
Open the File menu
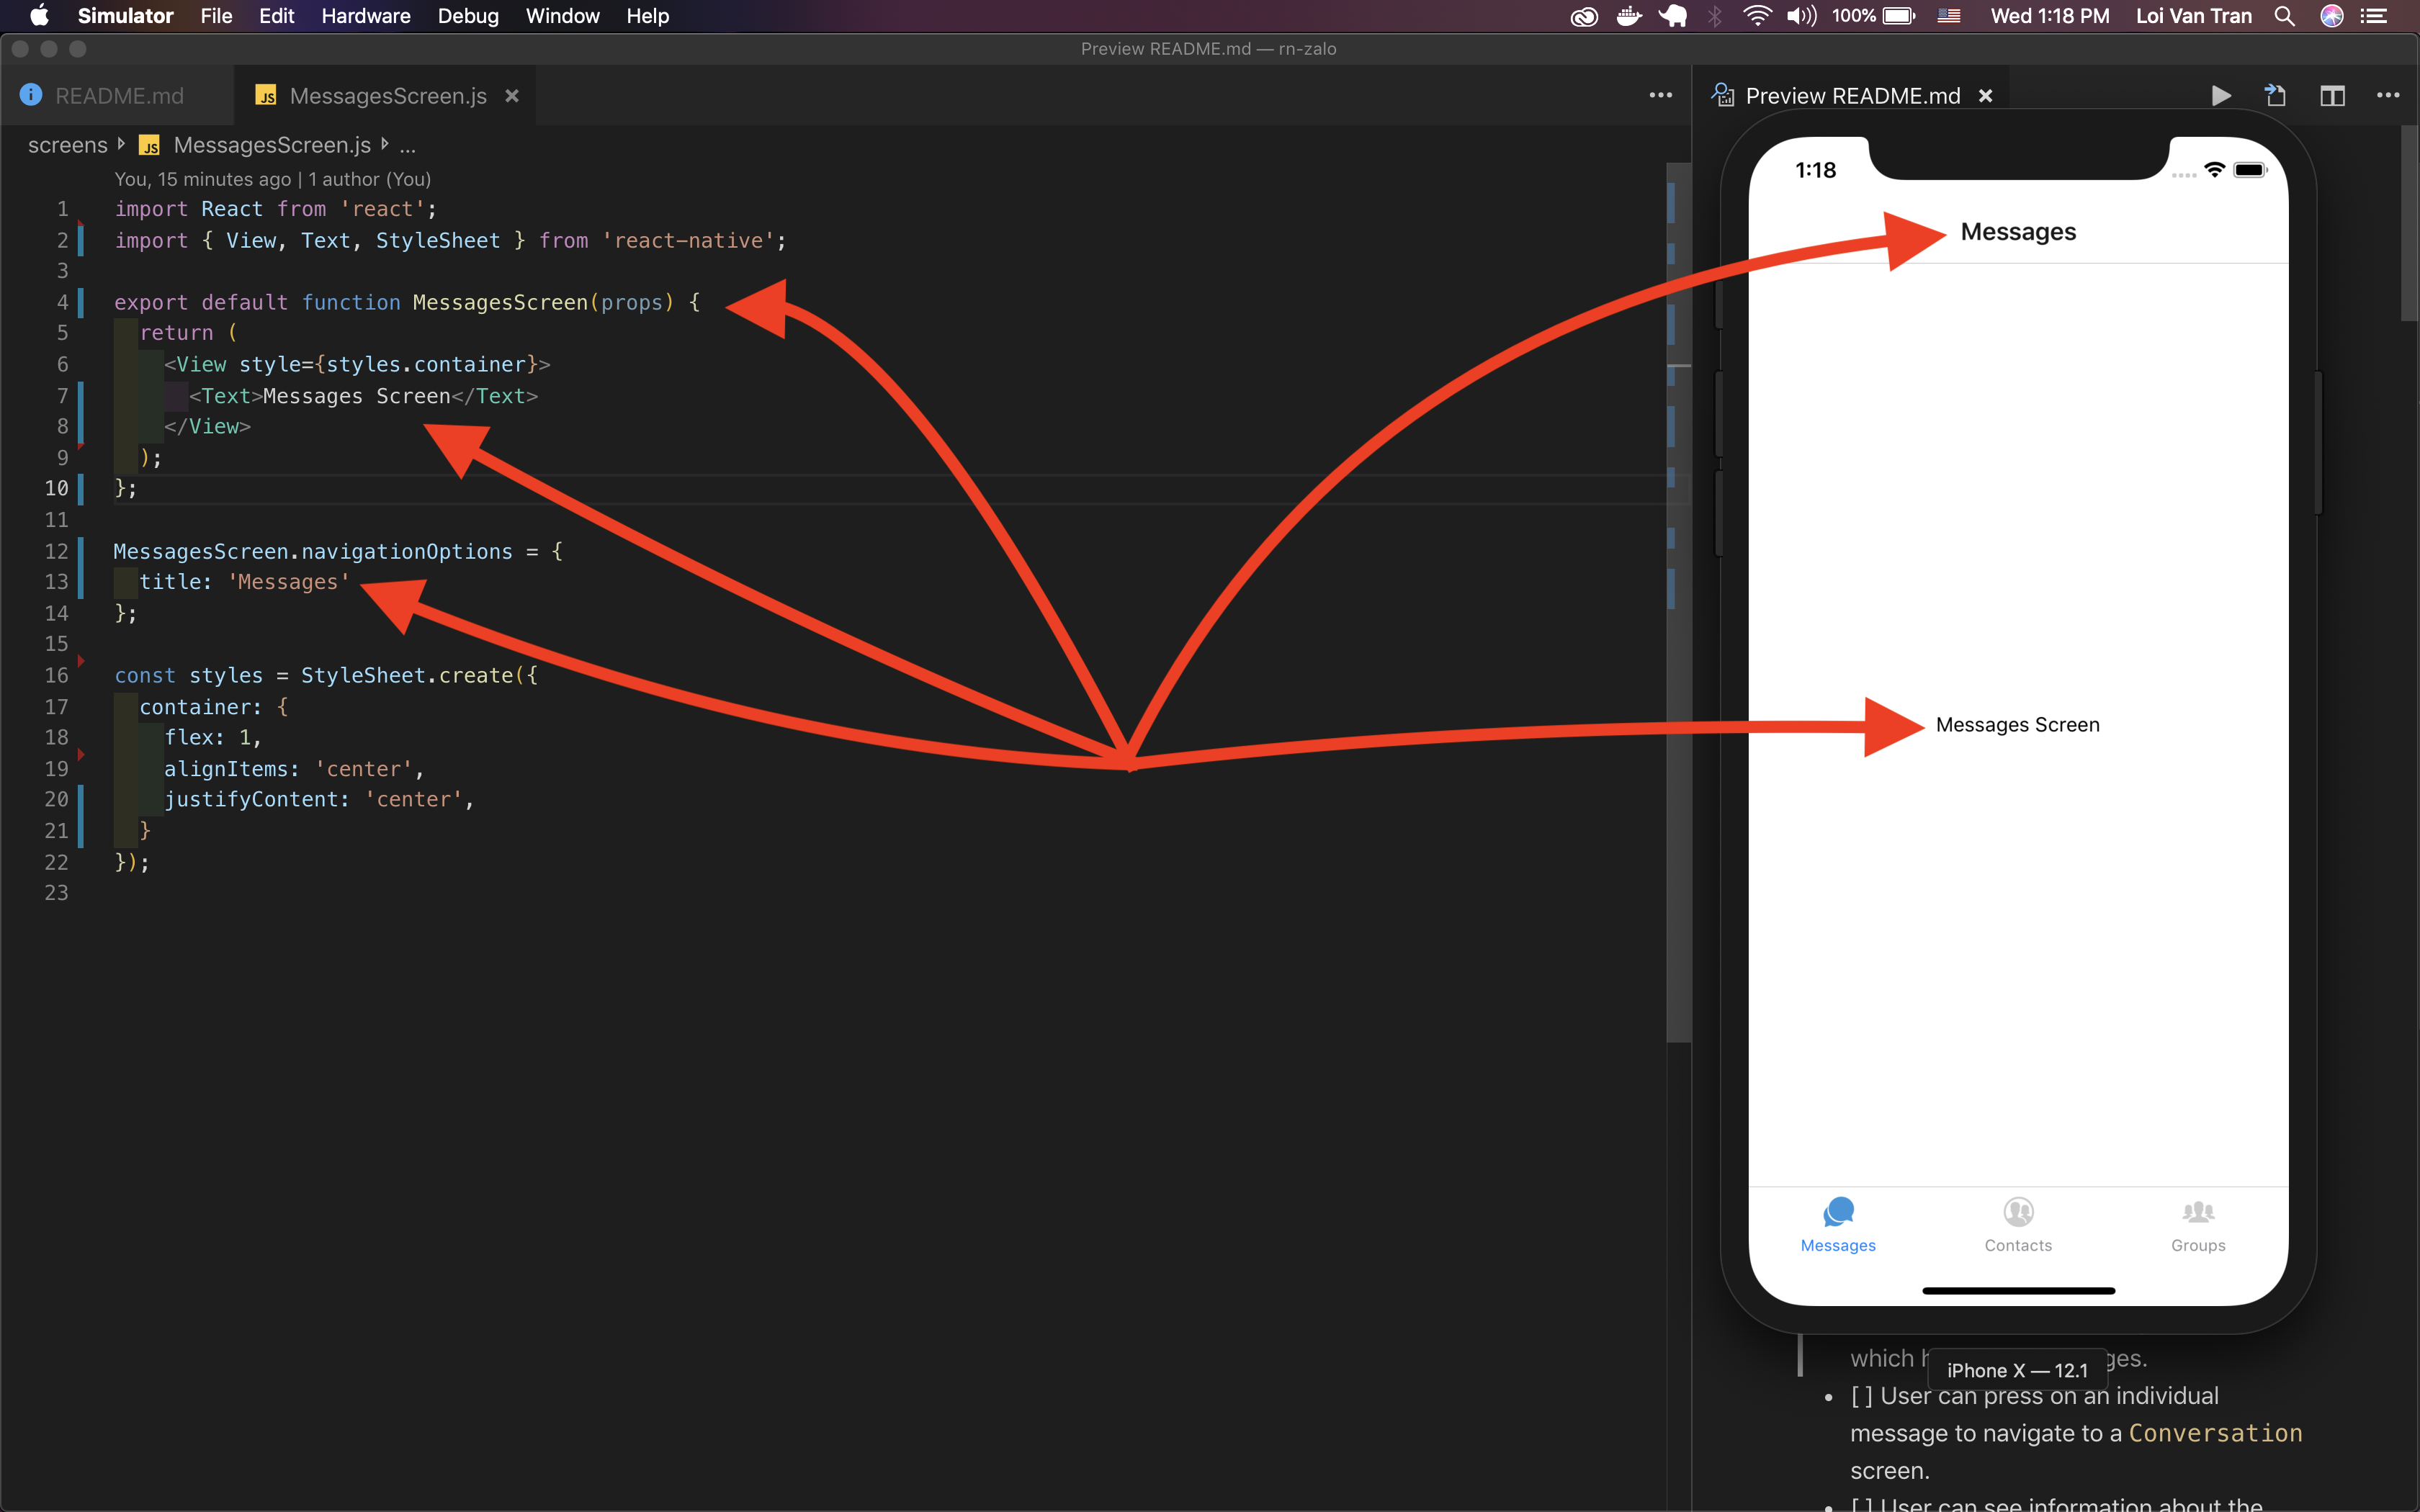[216, 16]
